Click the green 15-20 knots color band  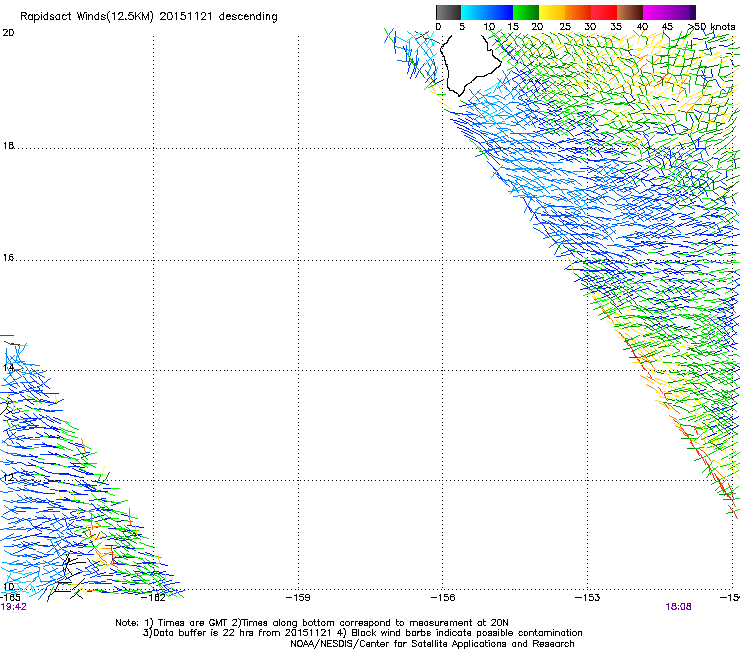pyautogui.click(x=526, y=12)
